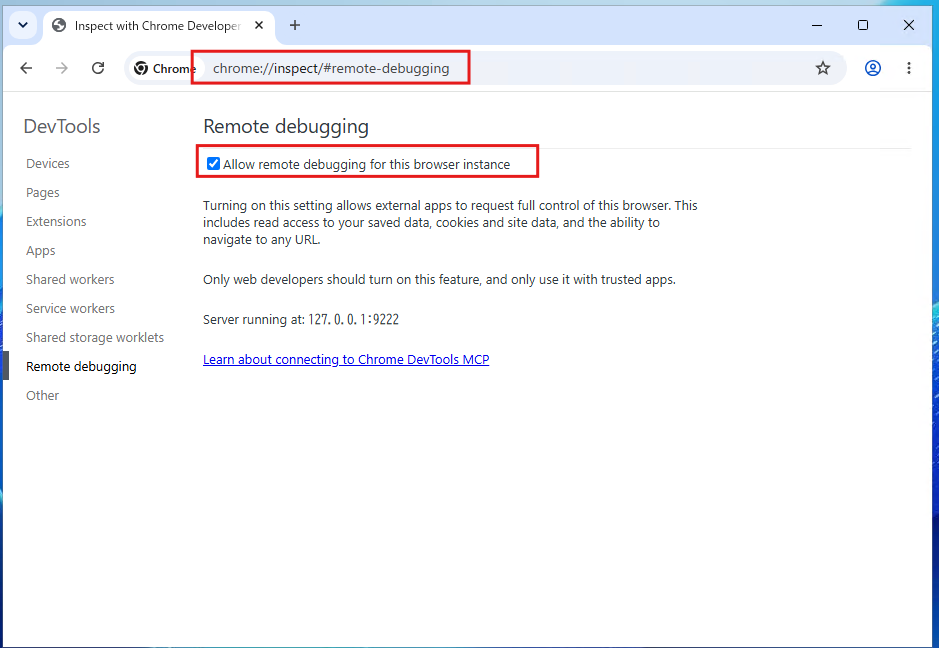
Task: Select the Inspect with Chrome Developer tab
Action: coord(157,26)
